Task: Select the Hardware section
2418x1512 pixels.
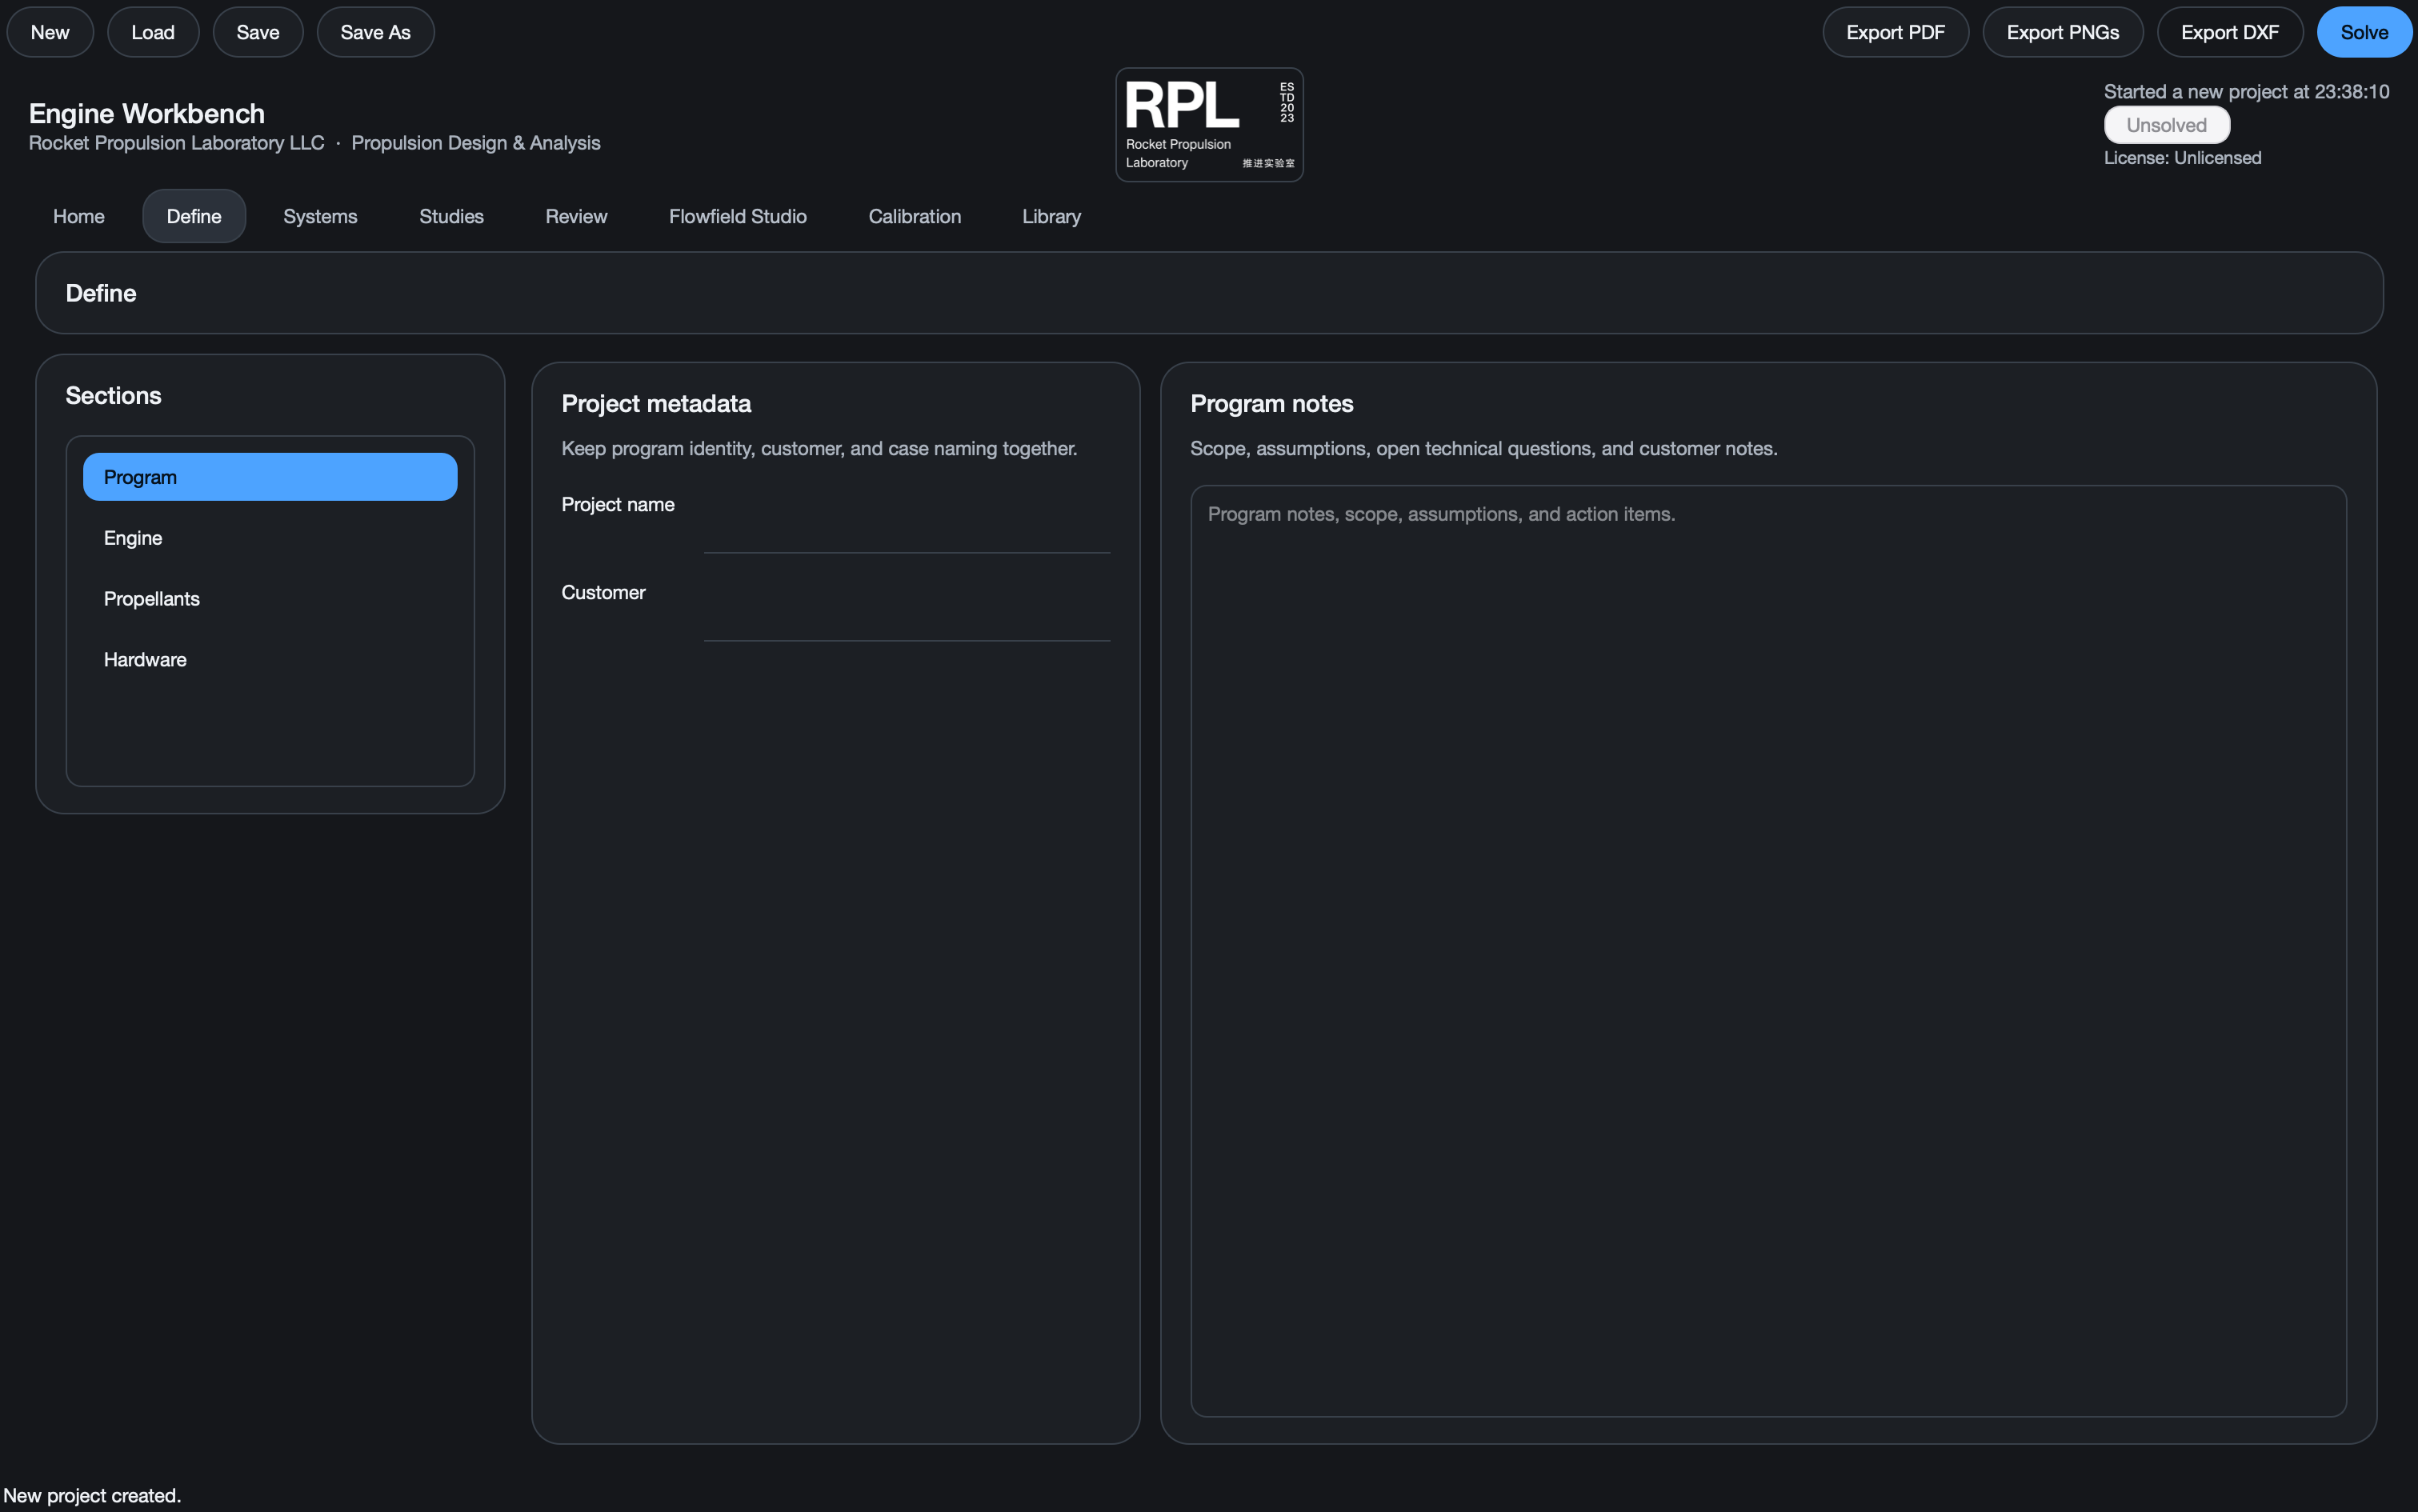Action: pyautogui.click(x=270, y=660)
